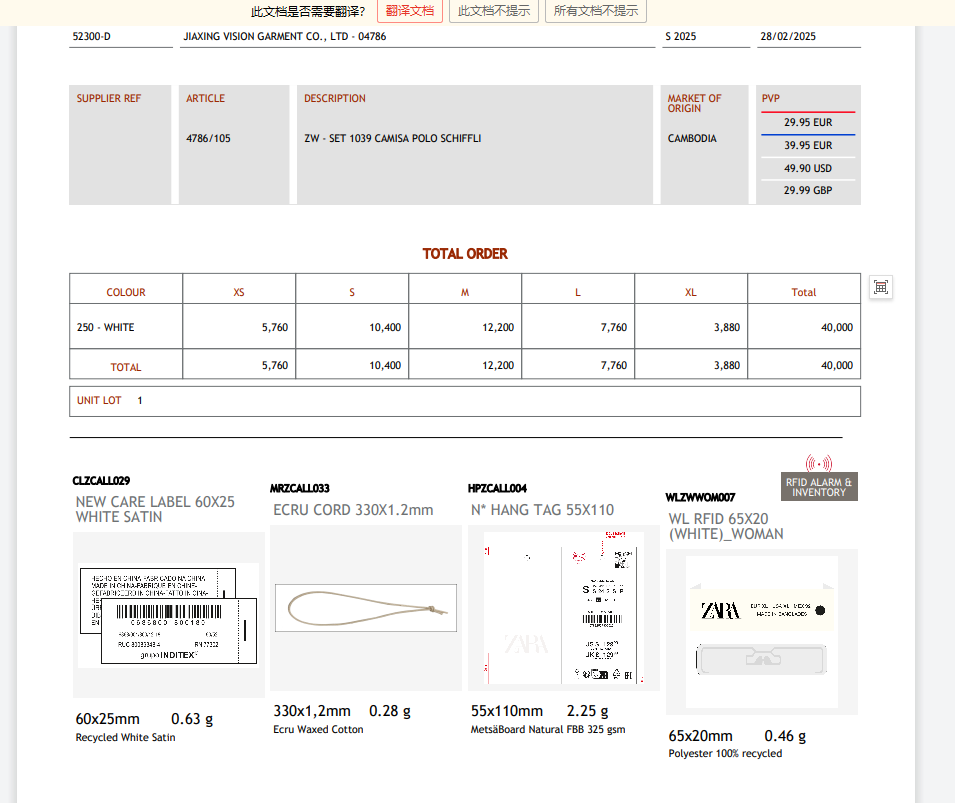
Task: Click the RFID Alarm & Inventory badge
Action: [x=819, y=487]
